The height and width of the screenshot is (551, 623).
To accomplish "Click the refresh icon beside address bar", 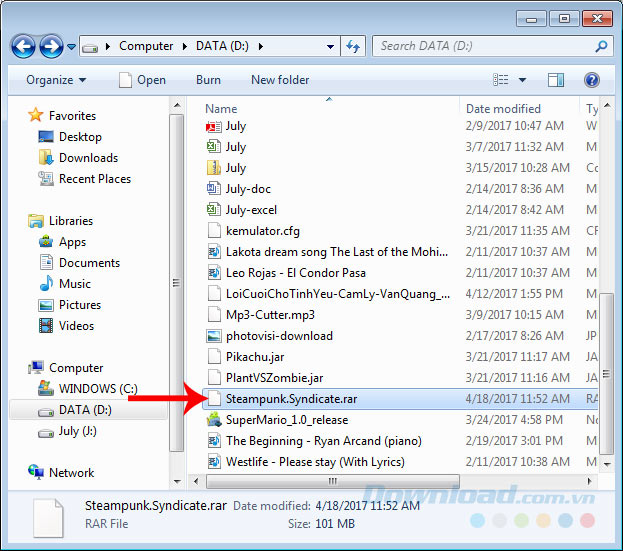I will click(353, 46).
